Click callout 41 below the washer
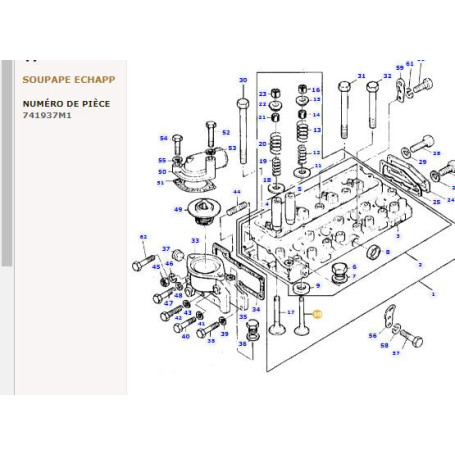Viewport: 455px width, 455px height. click(x=201, y=324)
